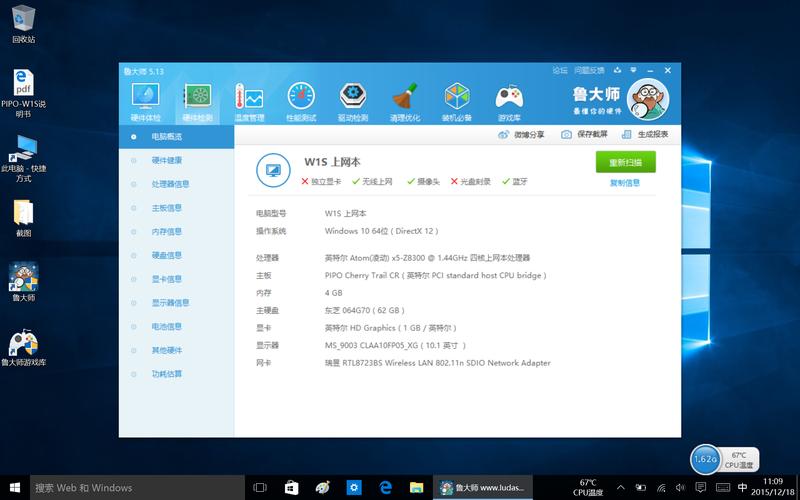Click the 东芝 064G70 main disk value
The image size is (800, 500).
pyautogui.click(x=365, y=310)
